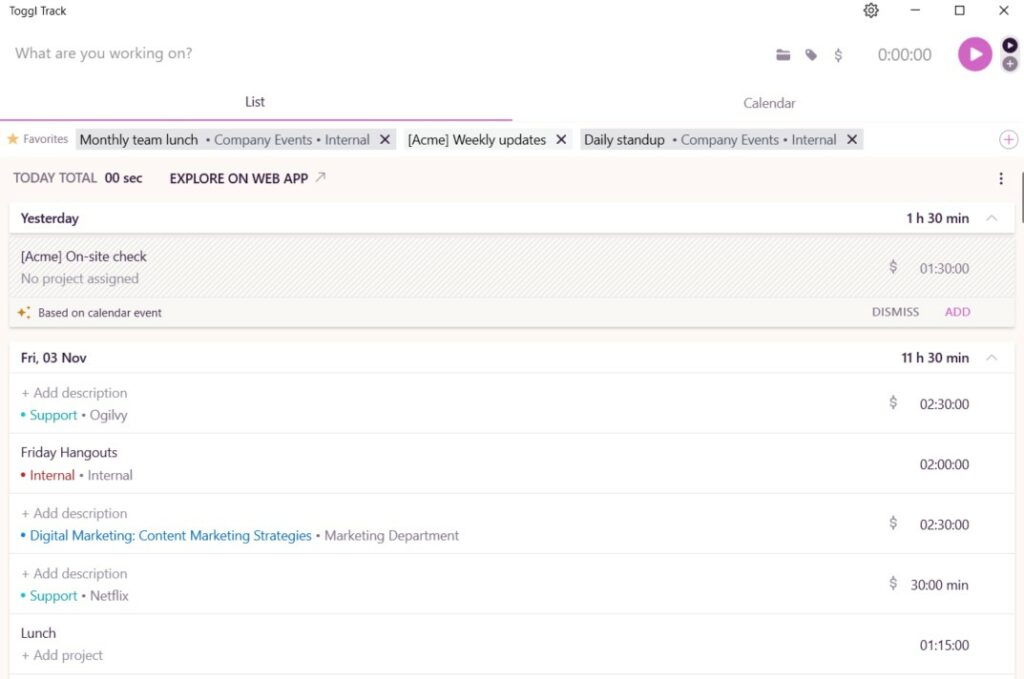Open the three-dot options menu
The width and height of the screenshot is (1024, 679).
(1001, 178)
